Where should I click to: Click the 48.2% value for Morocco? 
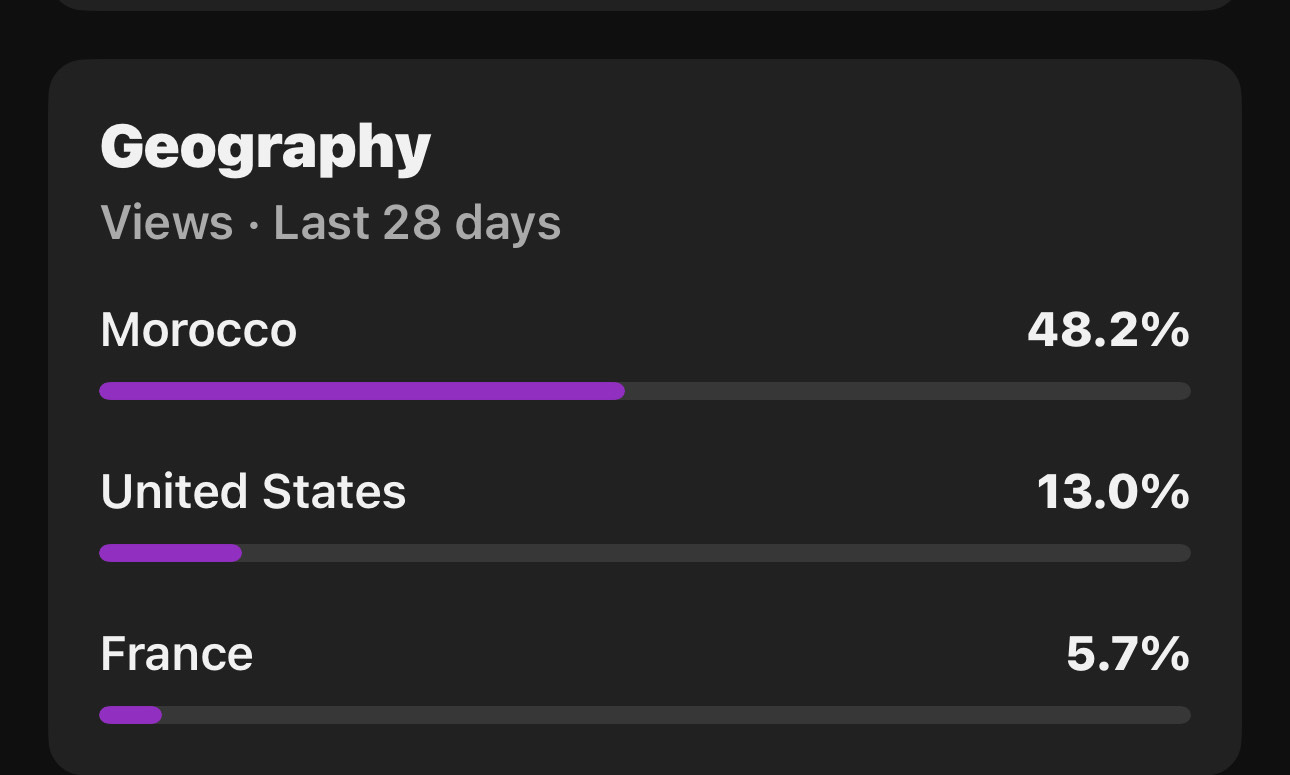click(1107, 330)
